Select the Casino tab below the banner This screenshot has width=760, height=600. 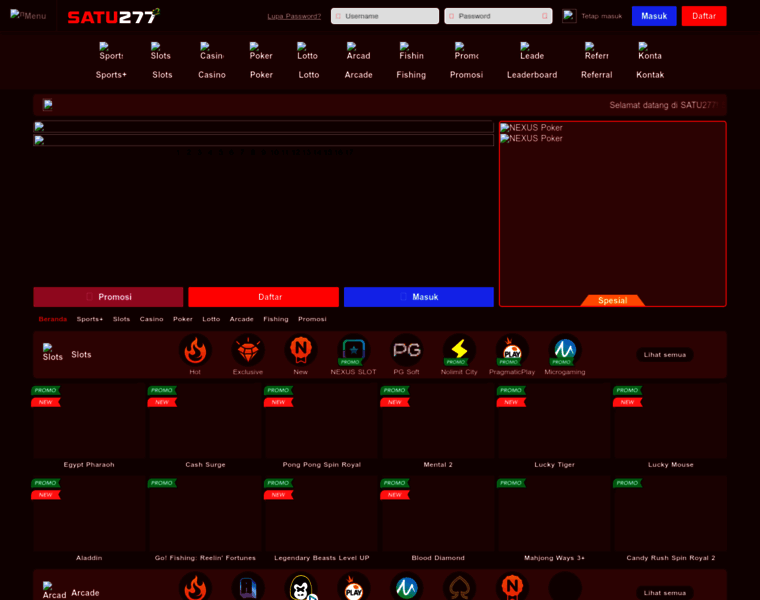coord(151,319)
